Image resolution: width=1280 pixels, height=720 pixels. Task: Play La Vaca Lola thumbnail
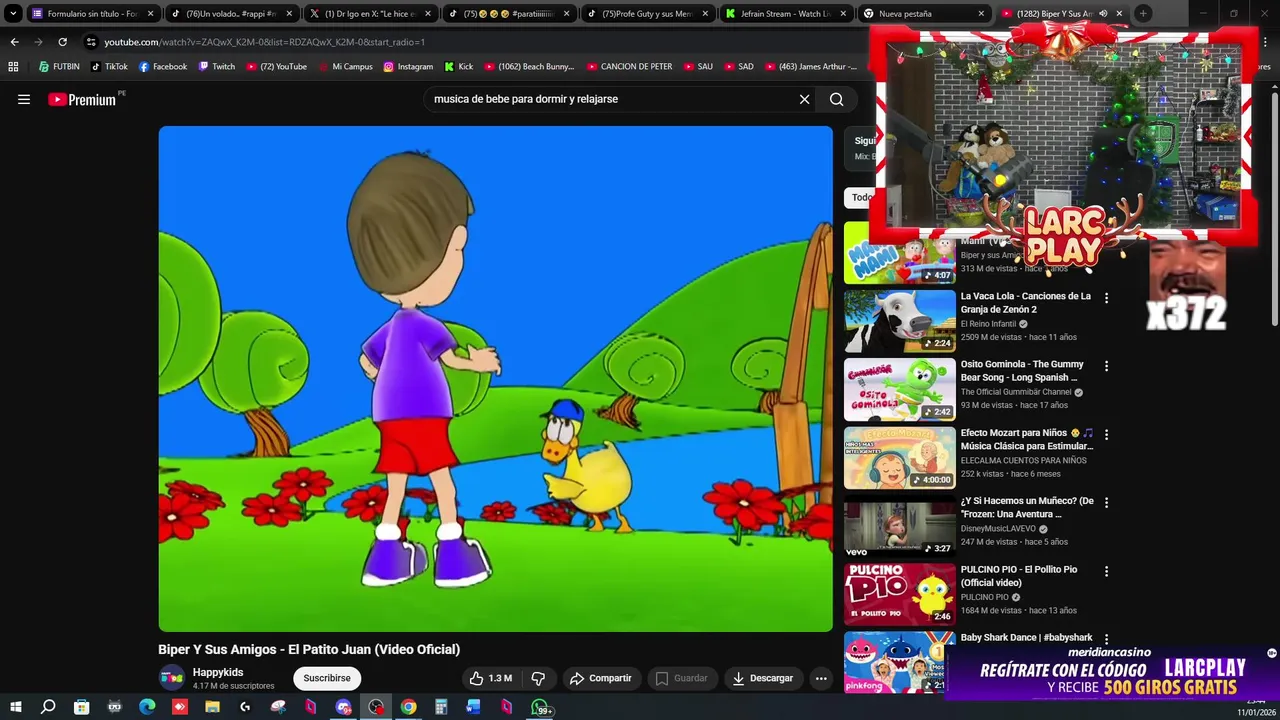pos(900,321)
